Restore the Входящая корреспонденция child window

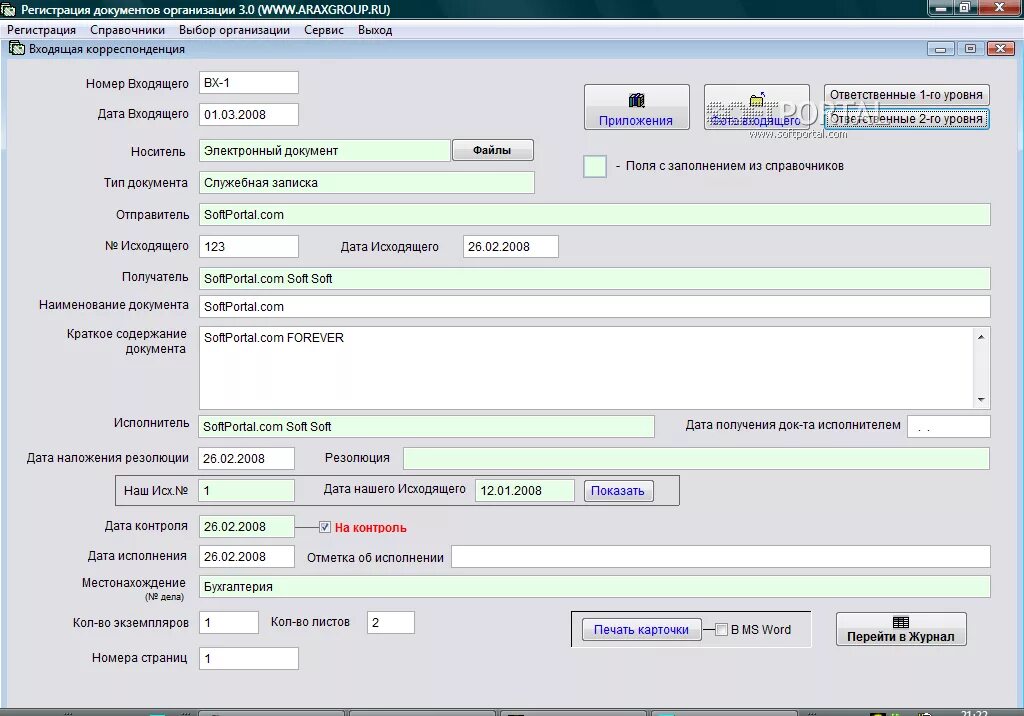970,49
